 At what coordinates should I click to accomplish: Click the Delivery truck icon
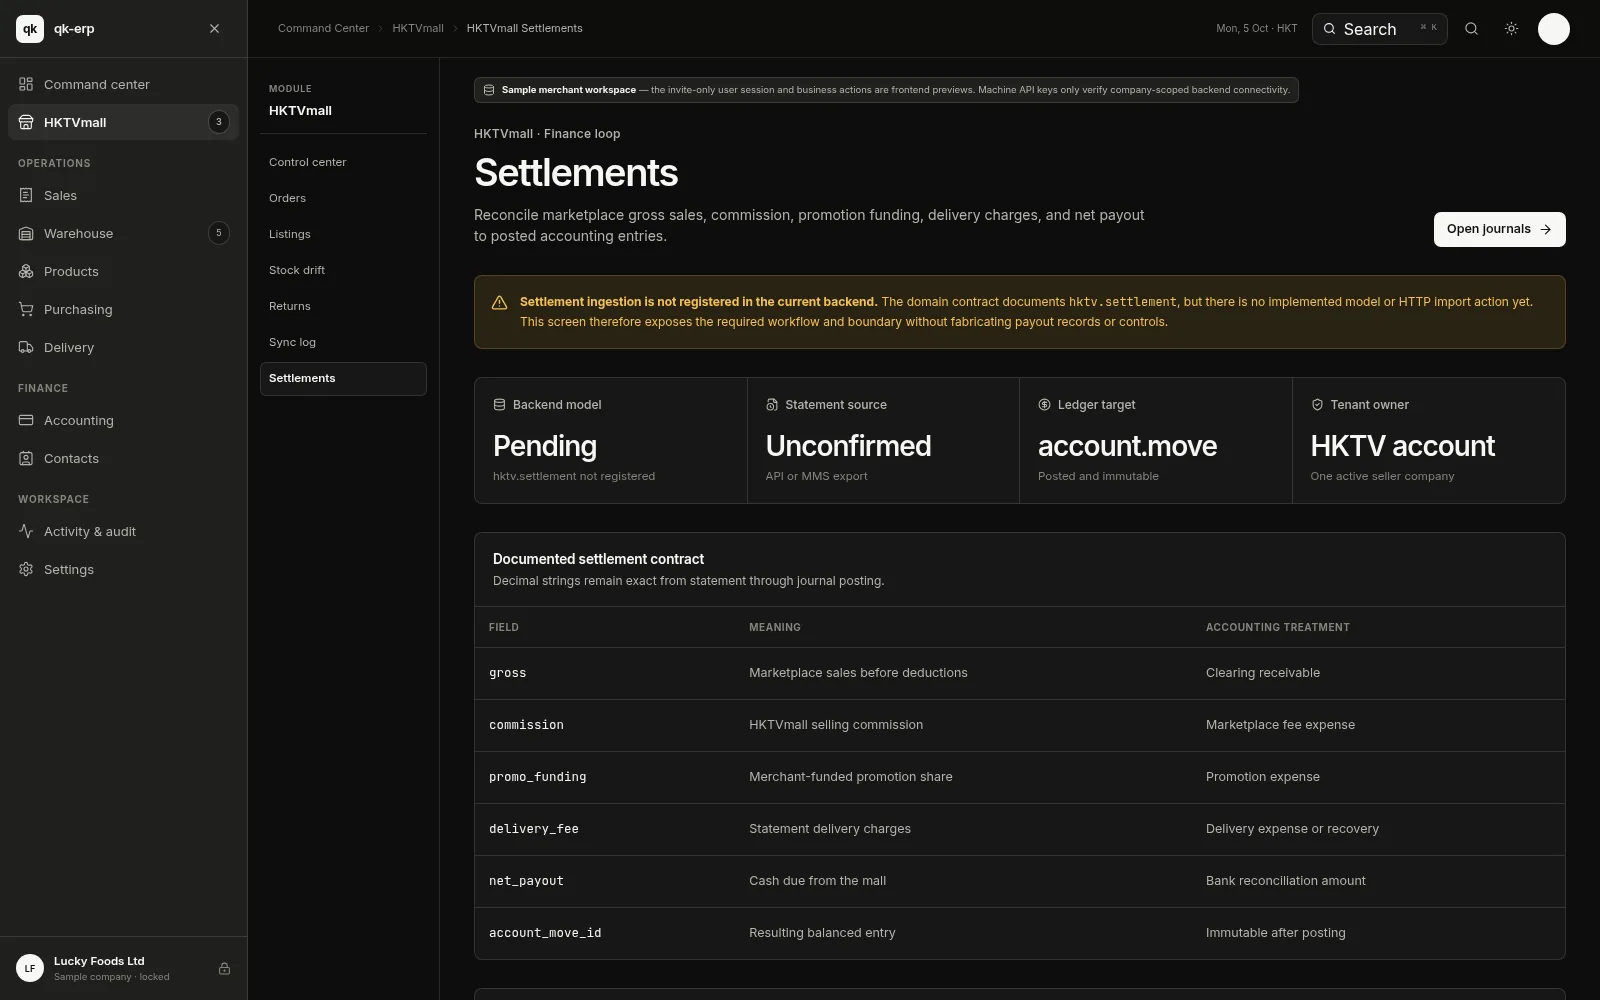click(26, 347)
